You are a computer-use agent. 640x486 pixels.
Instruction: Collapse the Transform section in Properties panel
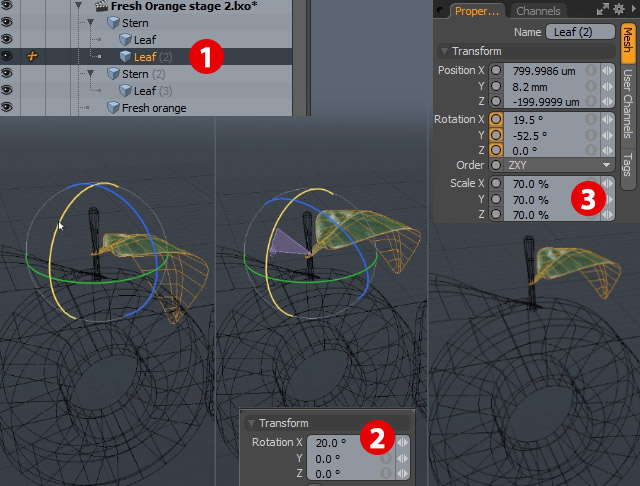tap(444, 51)
